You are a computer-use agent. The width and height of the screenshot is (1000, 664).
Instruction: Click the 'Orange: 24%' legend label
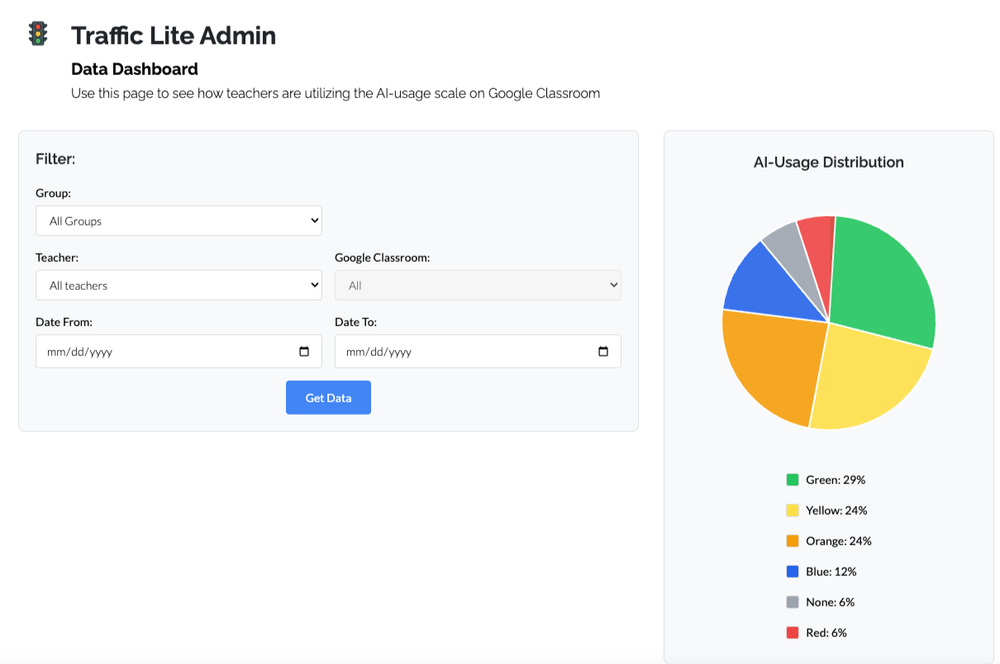(839, 541)
